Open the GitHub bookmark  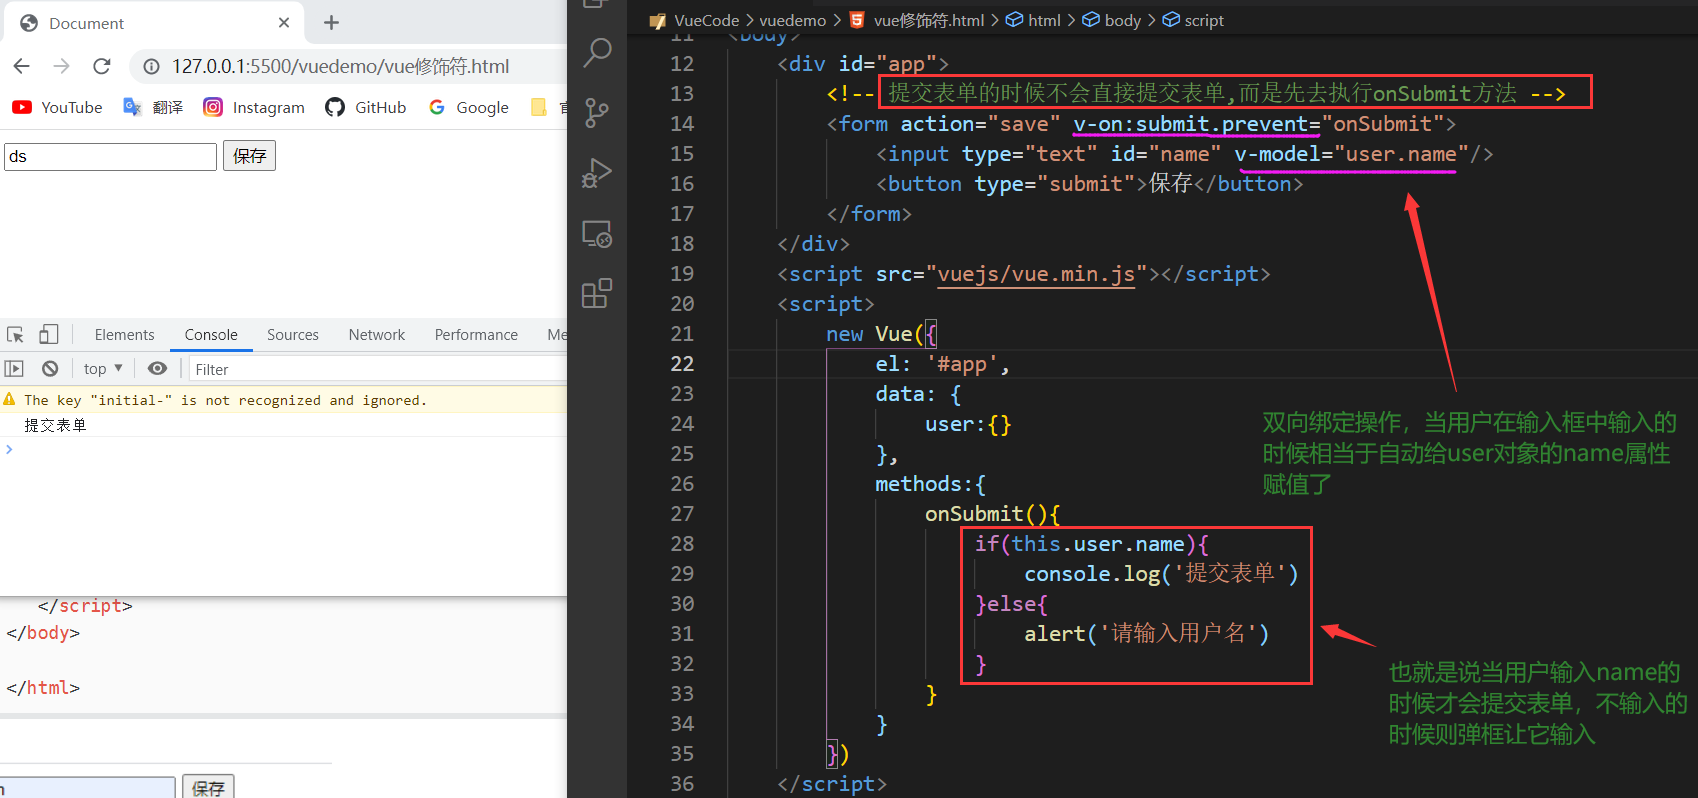[366, 107]
